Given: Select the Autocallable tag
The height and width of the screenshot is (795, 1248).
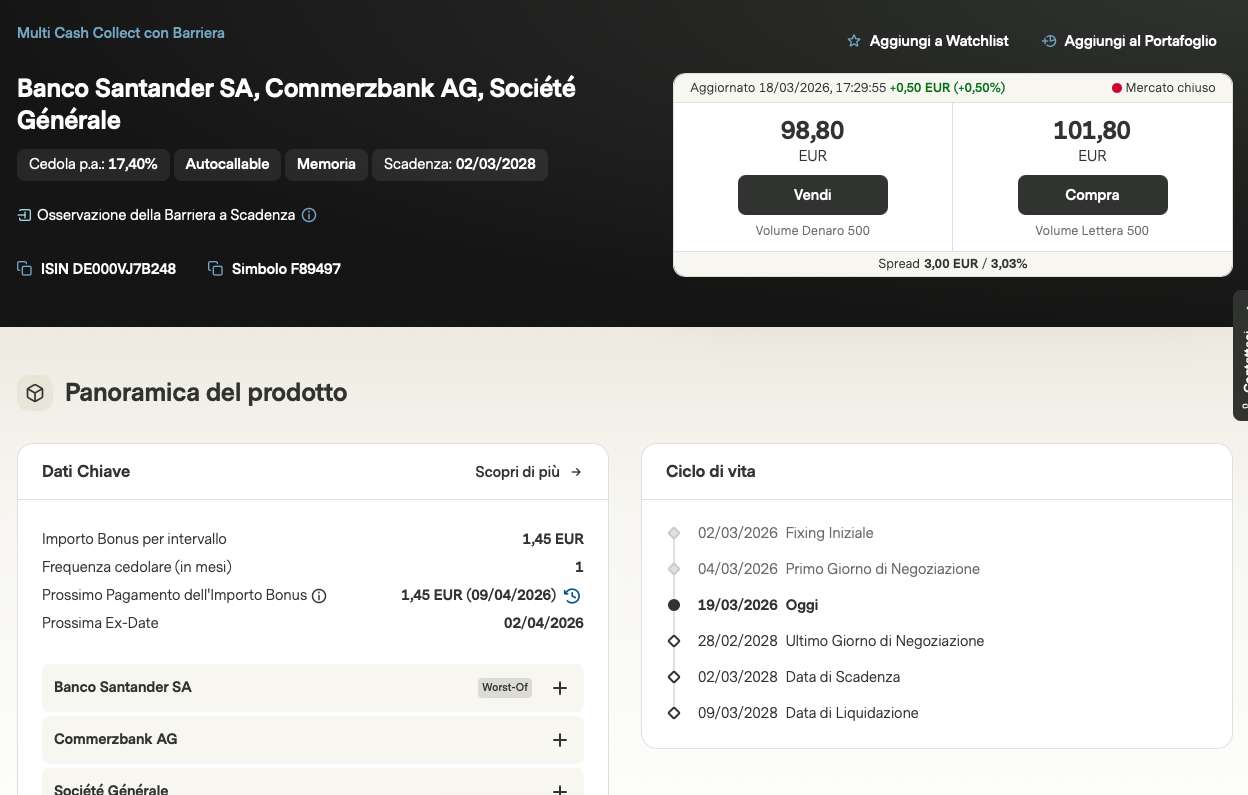Looking at the screenshot, I should [227, 164].
